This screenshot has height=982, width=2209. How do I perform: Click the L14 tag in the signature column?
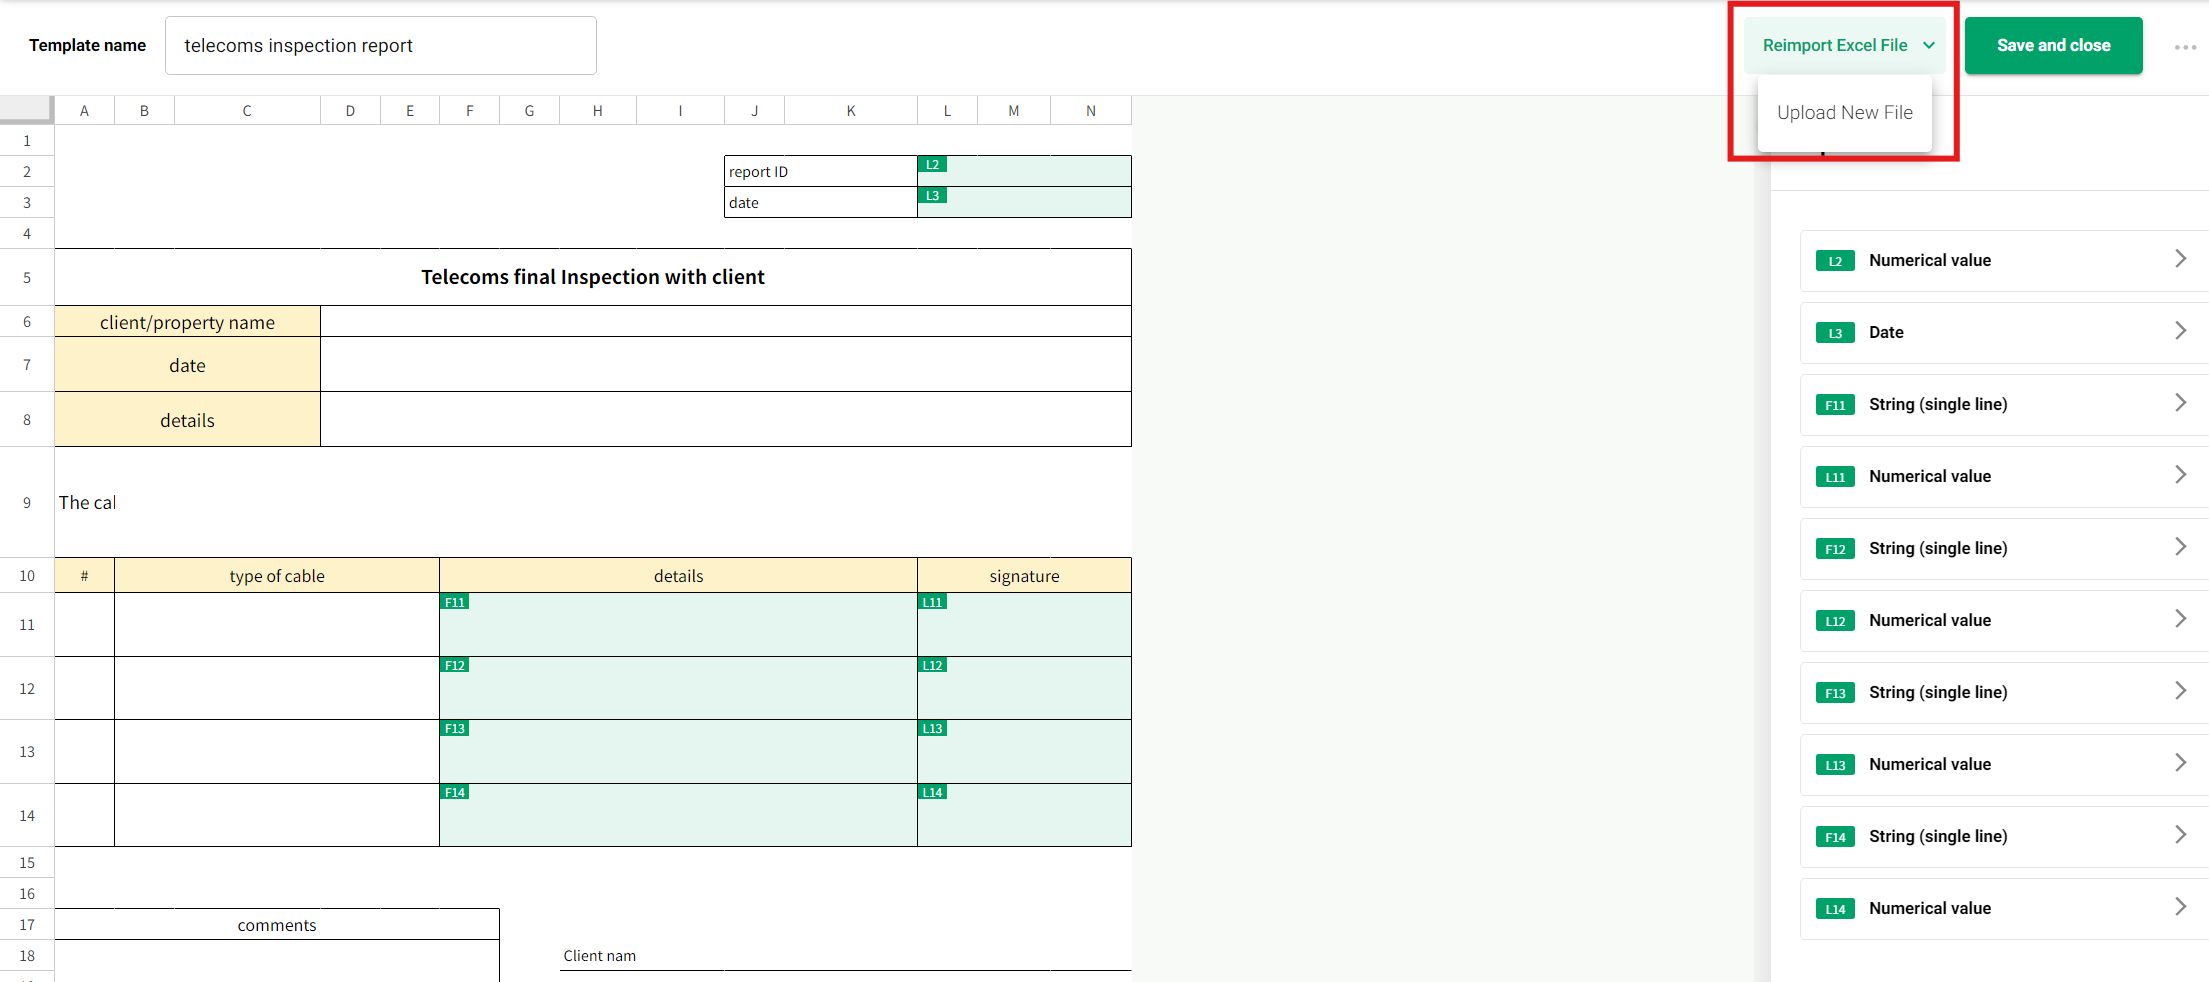point(932,792)
